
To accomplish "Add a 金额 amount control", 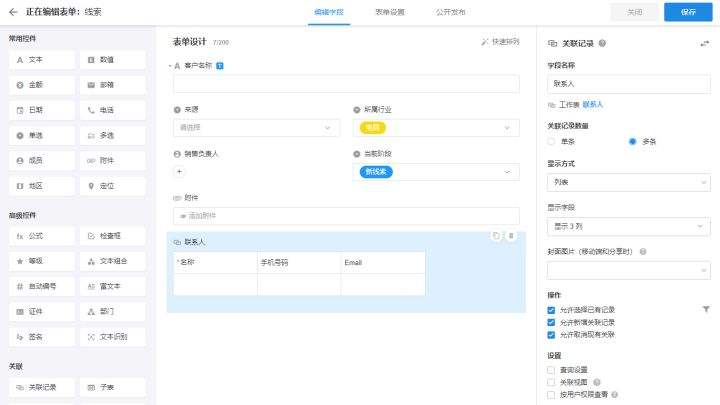I will [x=42, y=85].
